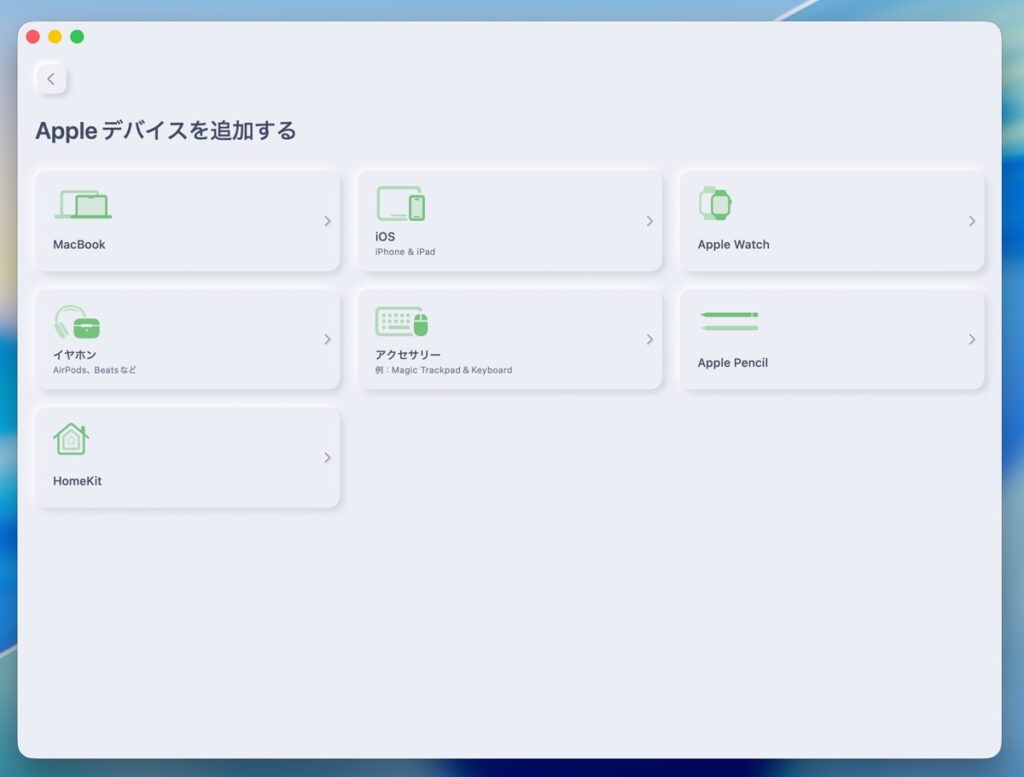Screen dimensions: 1024x777
Task: Click the Apple Watch icon
Action: point(715,204)
